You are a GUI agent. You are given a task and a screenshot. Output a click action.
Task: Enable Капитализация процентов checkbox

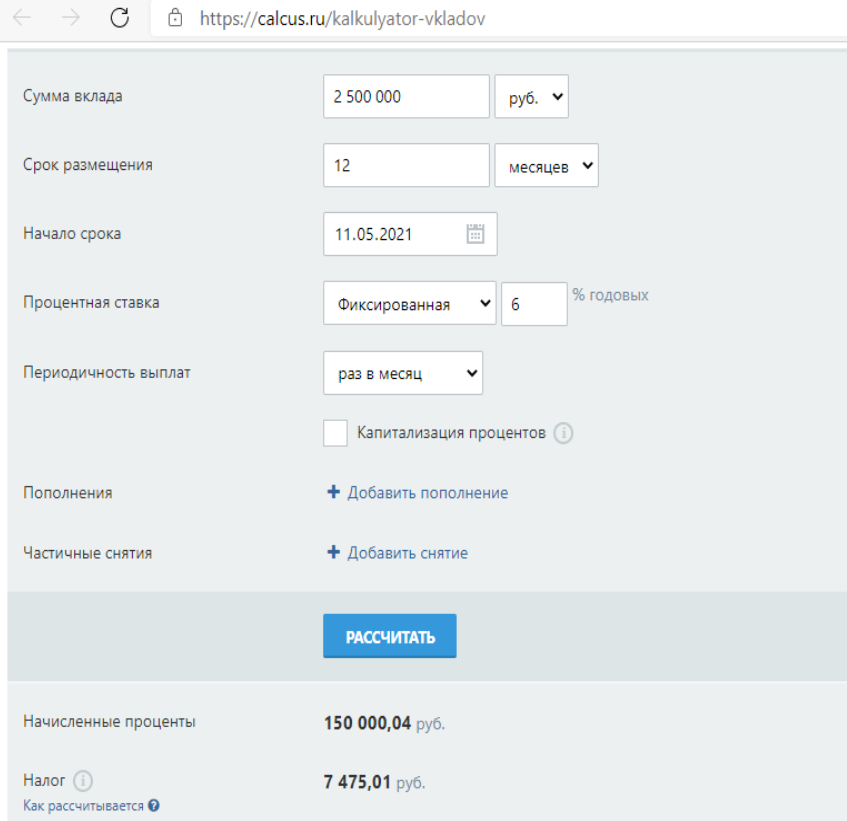point(335,433)
